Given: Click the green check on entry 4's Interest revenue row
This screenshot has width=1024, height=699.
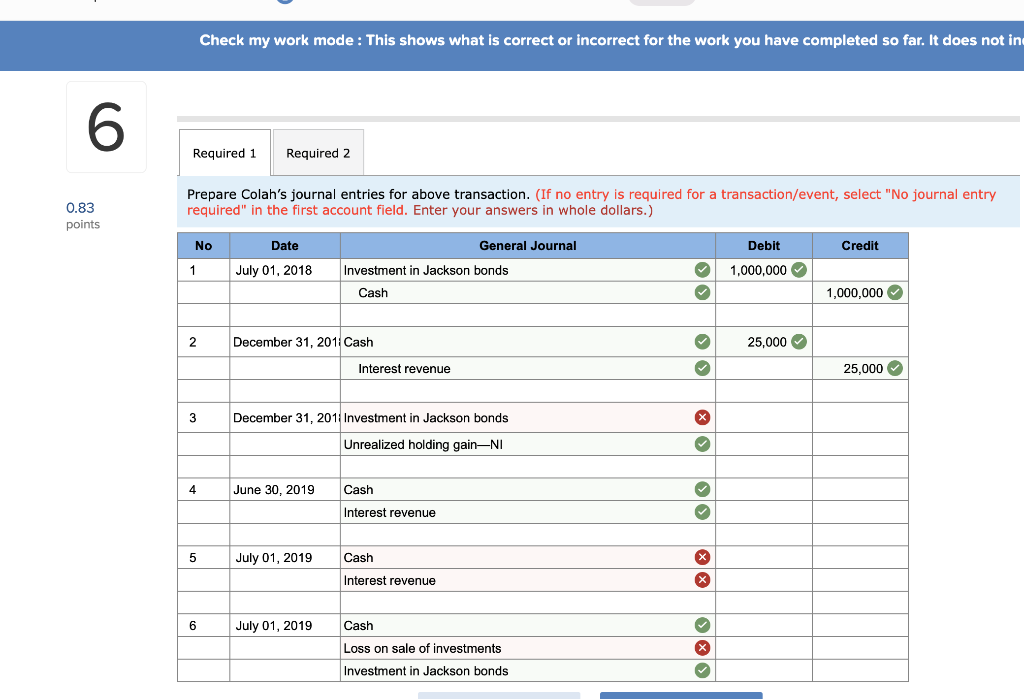Looking at the screenshot, I should coord(702,512).
